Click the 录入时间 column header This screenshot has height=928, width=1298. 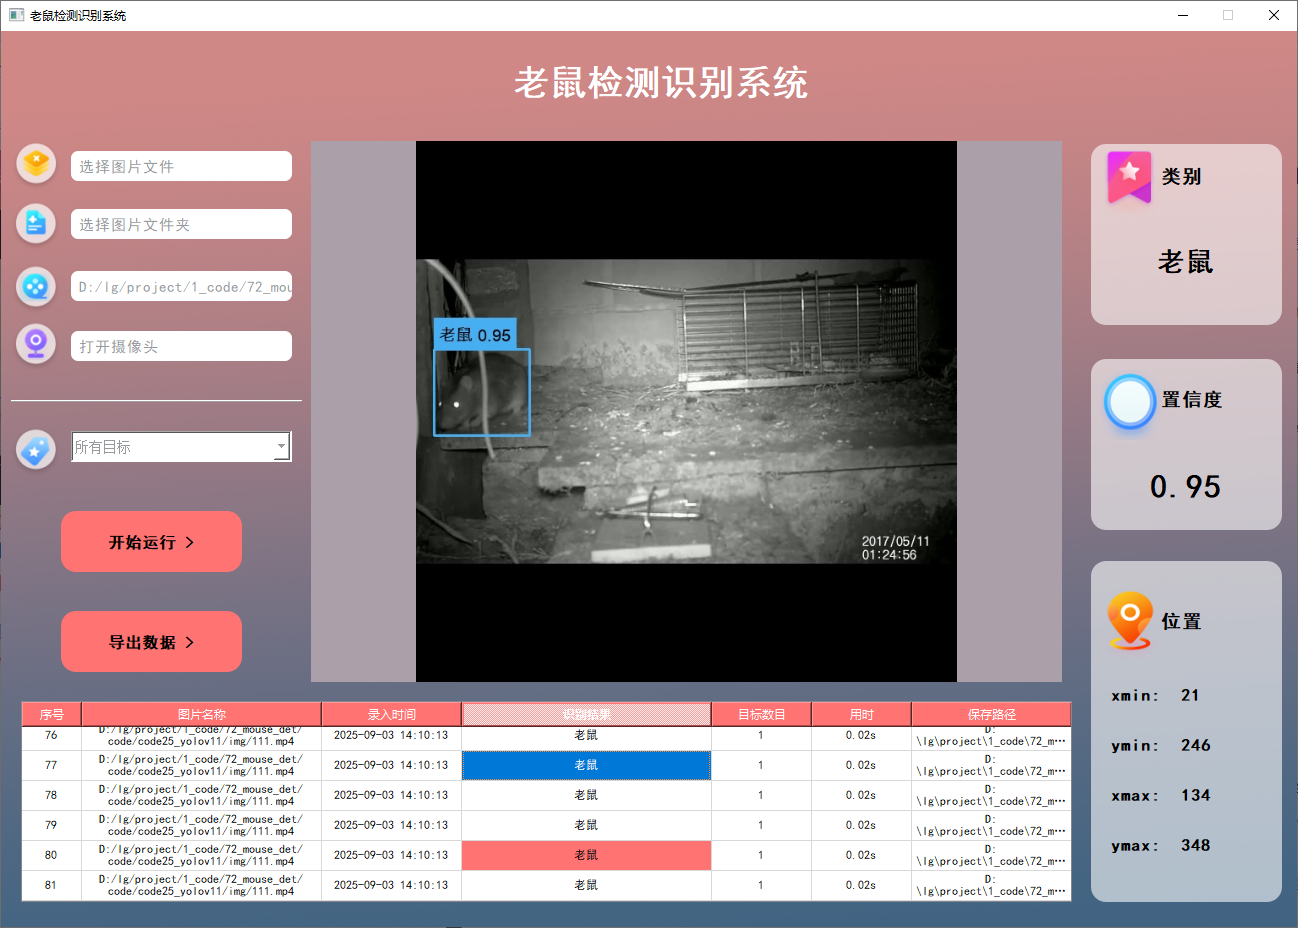point(391,714)
